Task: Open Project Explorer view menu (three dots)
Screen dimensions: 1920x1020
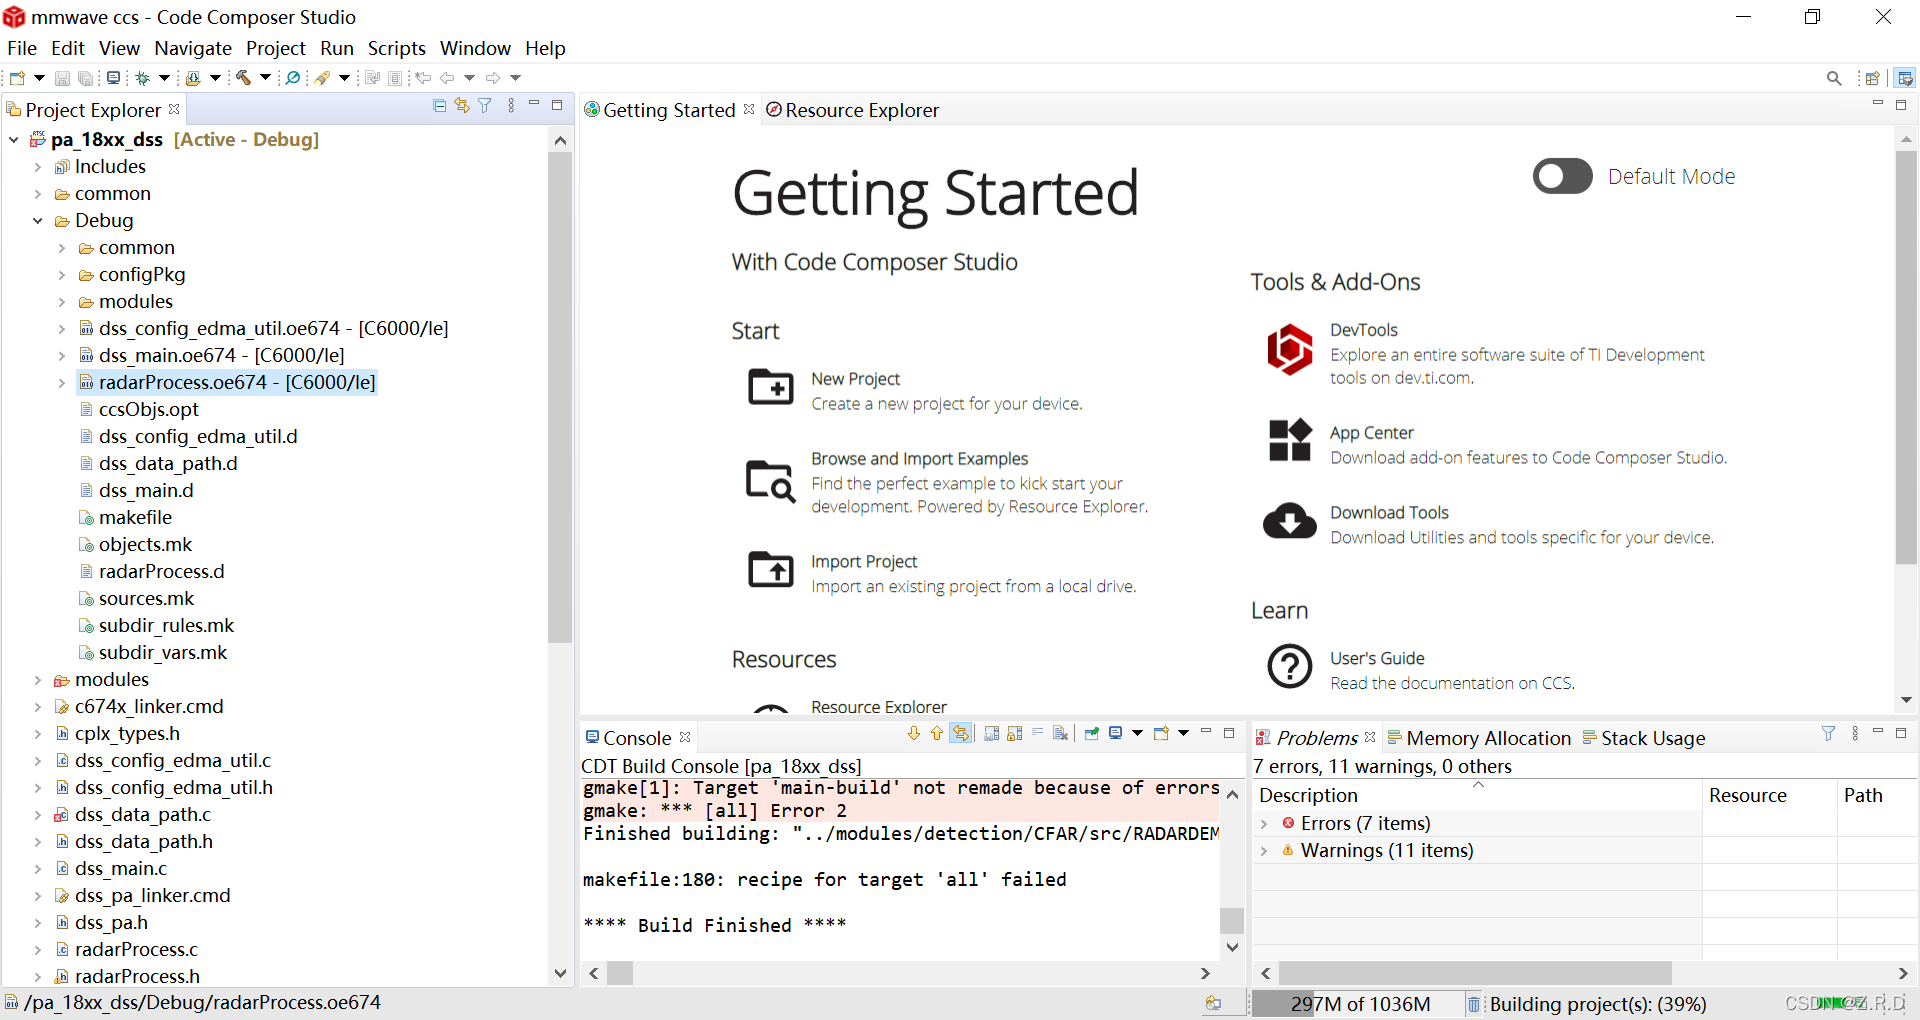Action: point(511,106)
